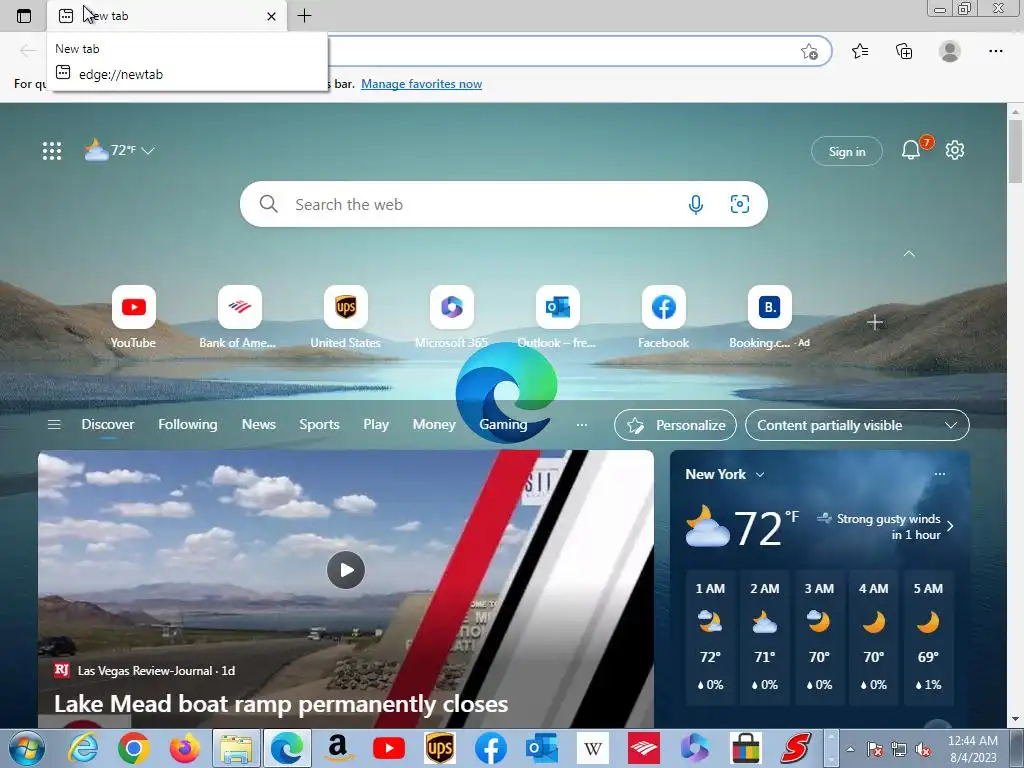The image size is (1024, 768).
Task: Close the New tab tab
Action: point(272,16)
